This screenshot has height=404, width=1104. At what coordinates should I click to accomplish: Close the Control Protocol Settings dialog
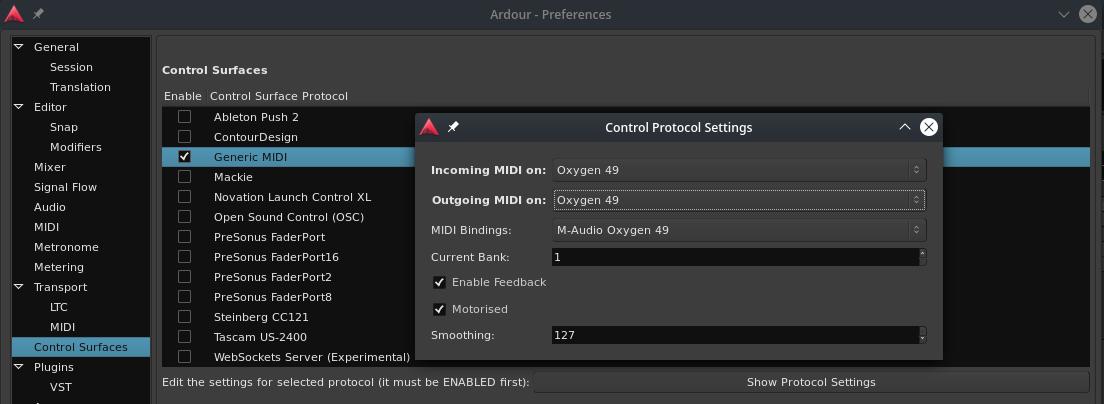[x=928, y=127]
